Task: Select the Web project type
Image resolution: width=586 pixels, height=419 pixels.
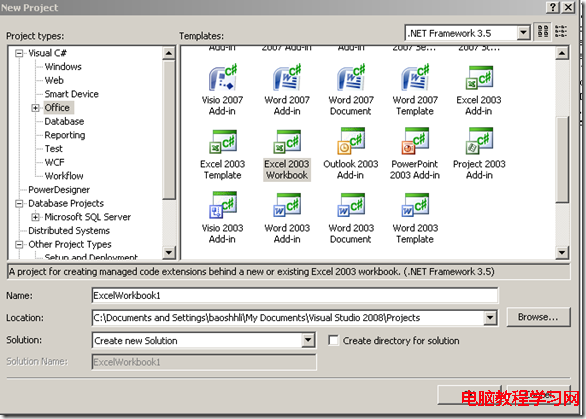Action: coord(54,80)
